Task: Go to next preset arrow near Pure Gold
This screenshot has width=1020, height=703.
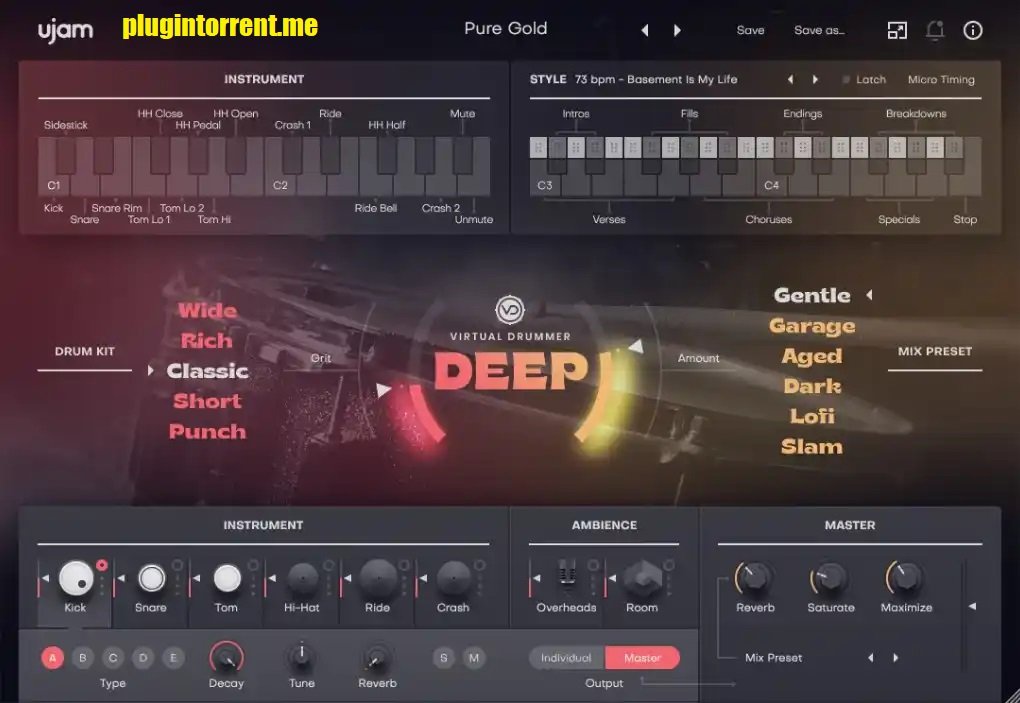Action: click(677, 30)
